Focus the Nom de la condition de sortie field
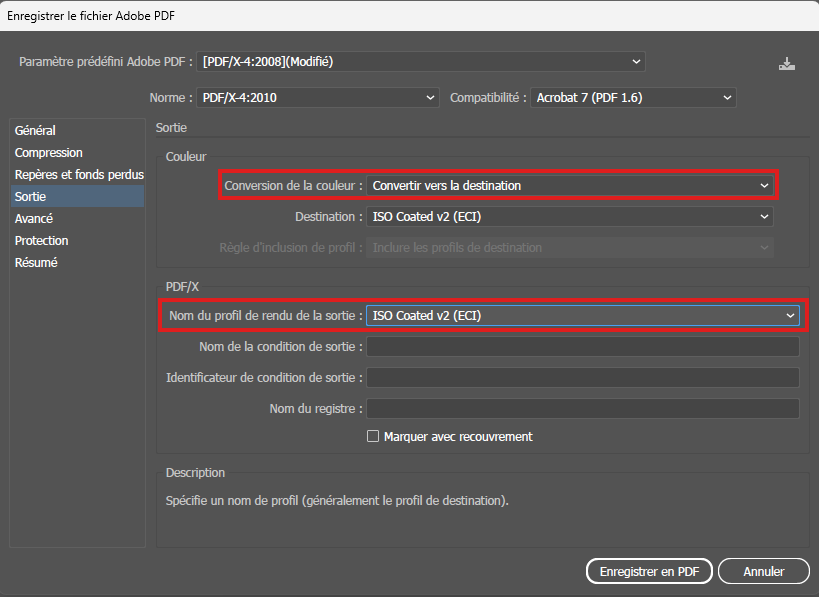The image size is (819, 597). (x=583, y=347)
